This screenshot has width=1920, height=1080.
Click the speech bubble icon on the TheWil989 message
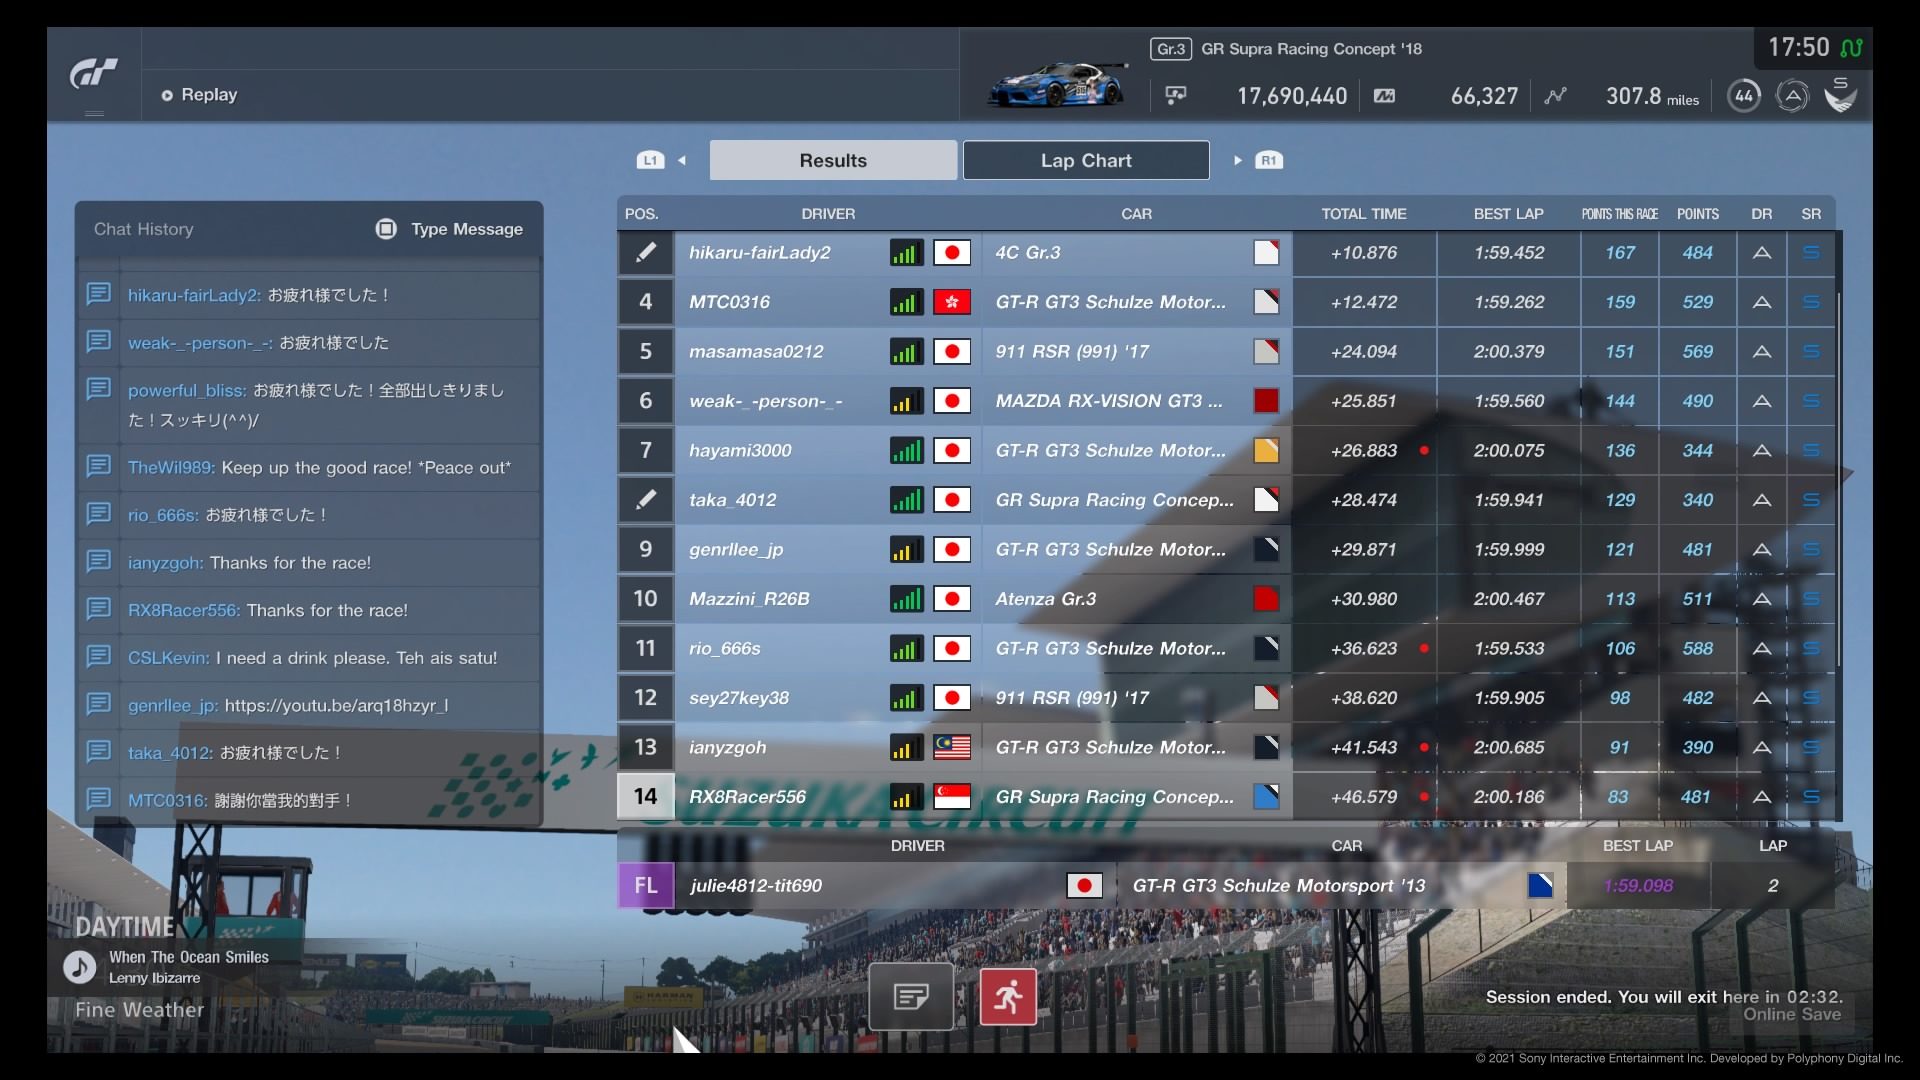click(x=98, y=467)
